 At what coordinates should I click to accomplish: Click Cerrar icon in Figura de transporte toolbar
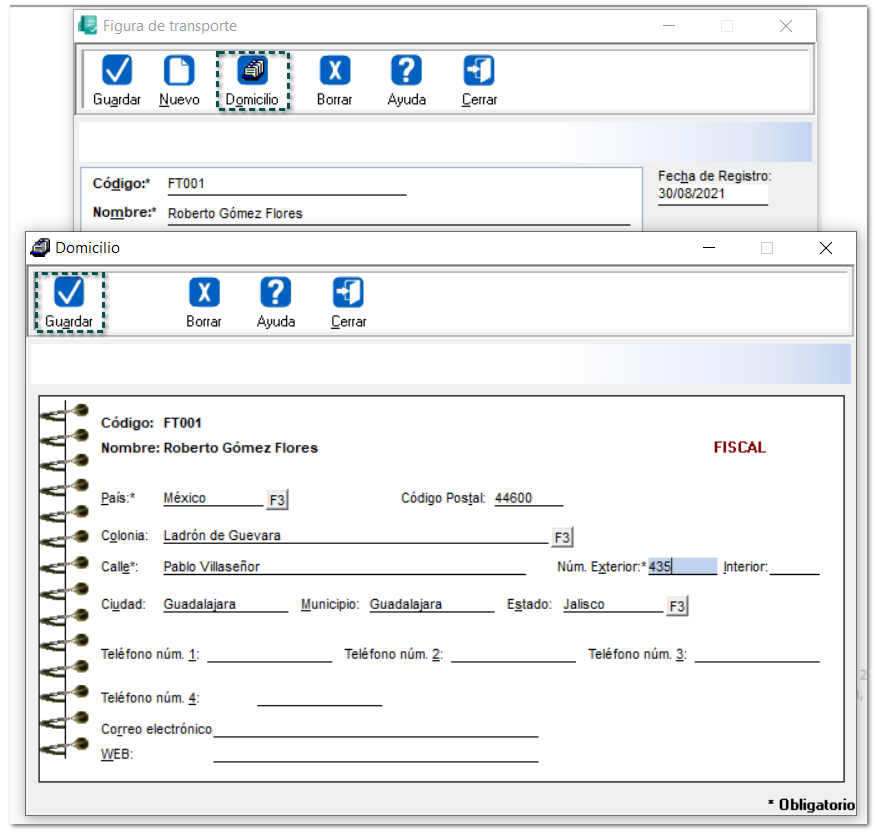pyautogui.click(x=479, y=71)
